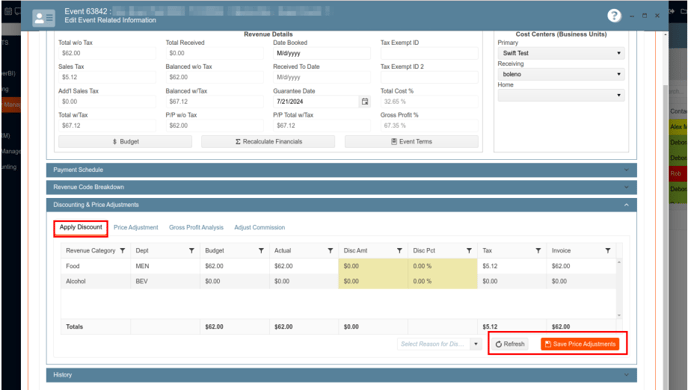688x390 pixels.
Task: Filter the Disc Amt column
Action: pyautogui.click(x=400, y=250)
